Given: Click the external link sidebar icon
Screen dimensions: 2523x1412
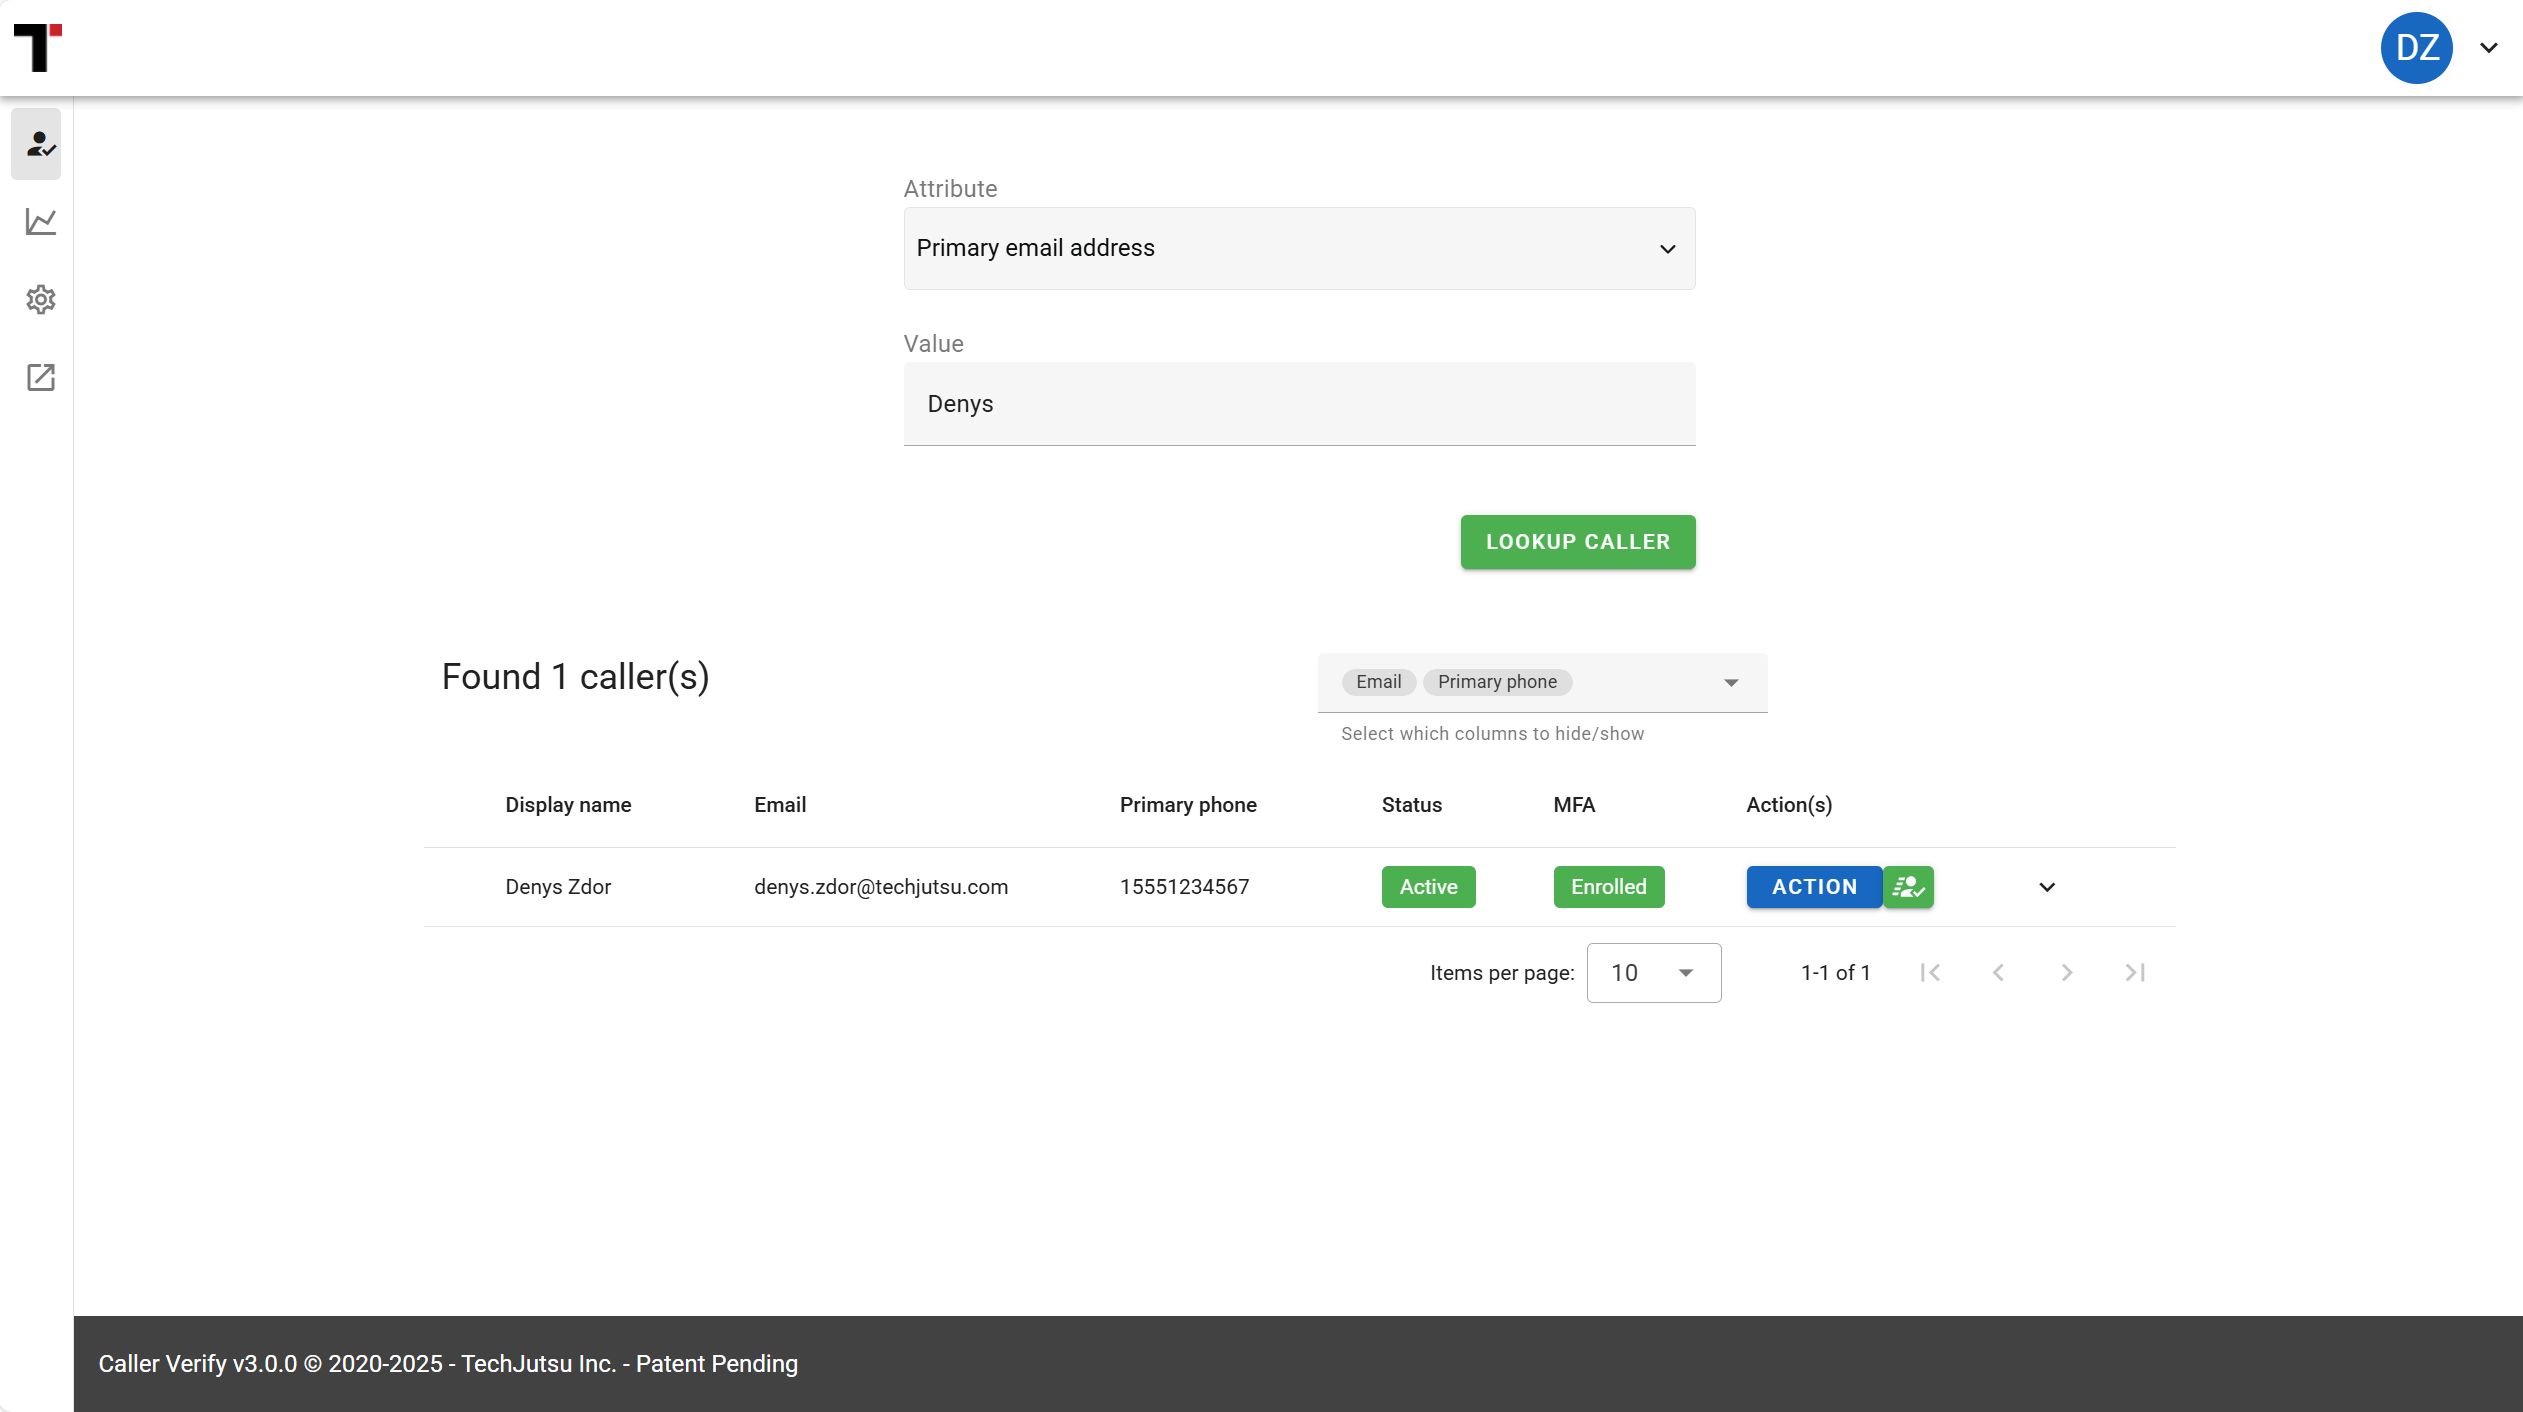Looking at the screenshot, I should click(40, 377).
